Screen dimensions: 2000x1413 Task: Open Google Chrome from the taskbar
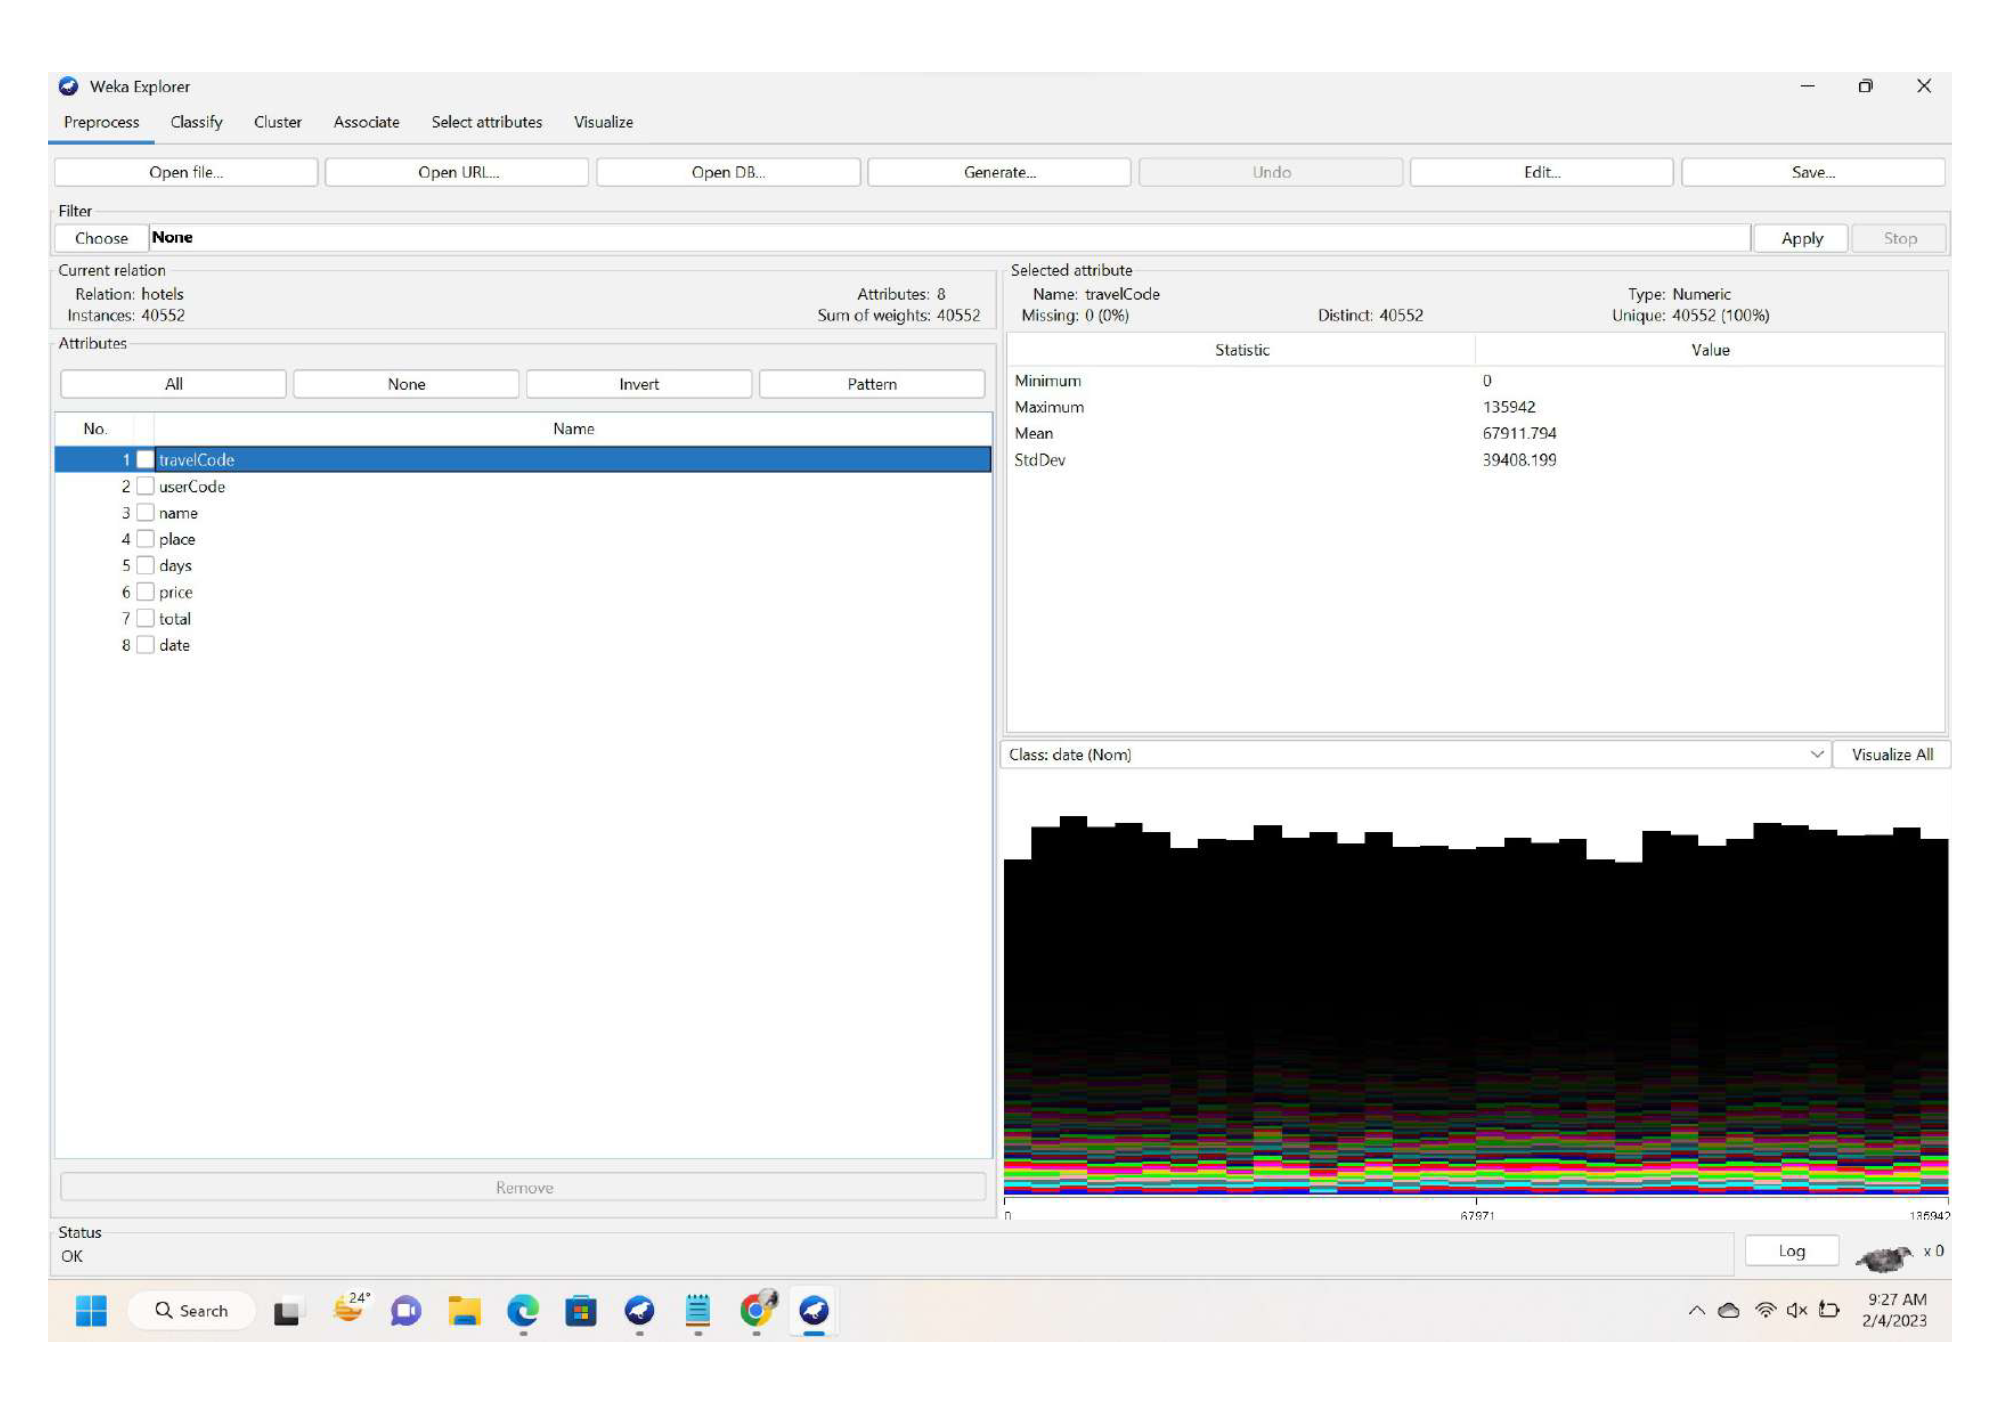pyautogui.click(x=755, y=1310)
